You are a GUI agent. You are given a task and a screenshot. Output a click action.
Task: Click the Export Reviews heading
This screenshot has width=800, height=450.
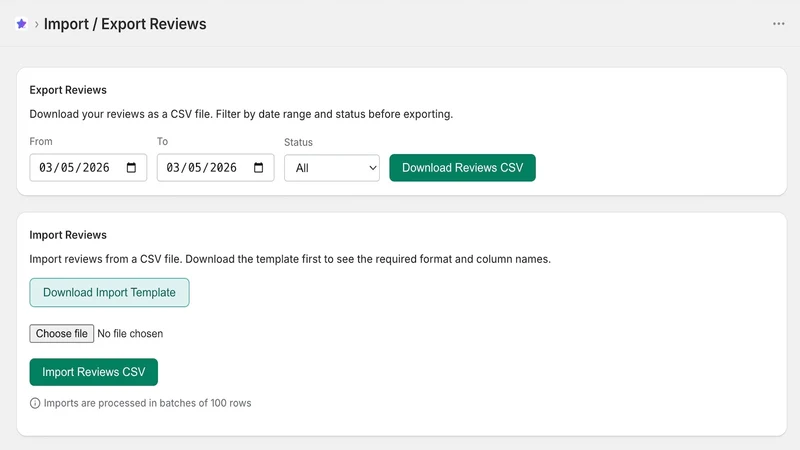click(68, 90)
